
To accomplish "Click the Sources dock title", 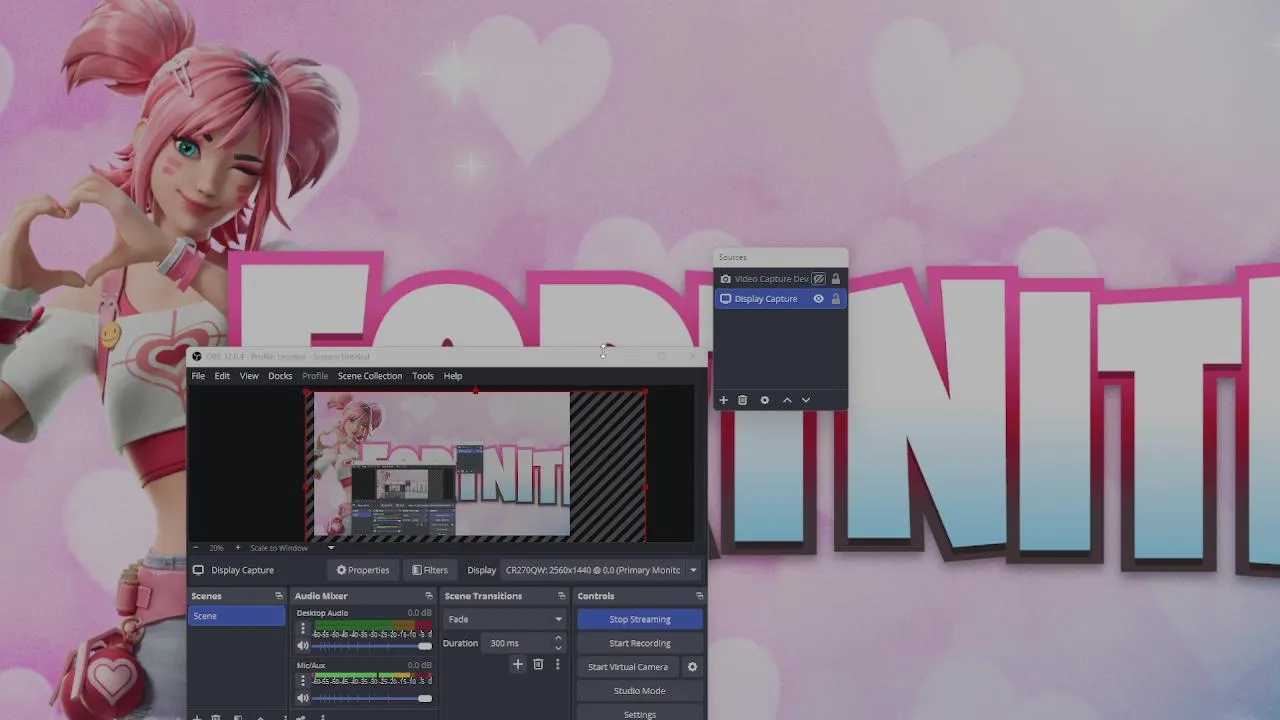I will click(x=733, y=257).
